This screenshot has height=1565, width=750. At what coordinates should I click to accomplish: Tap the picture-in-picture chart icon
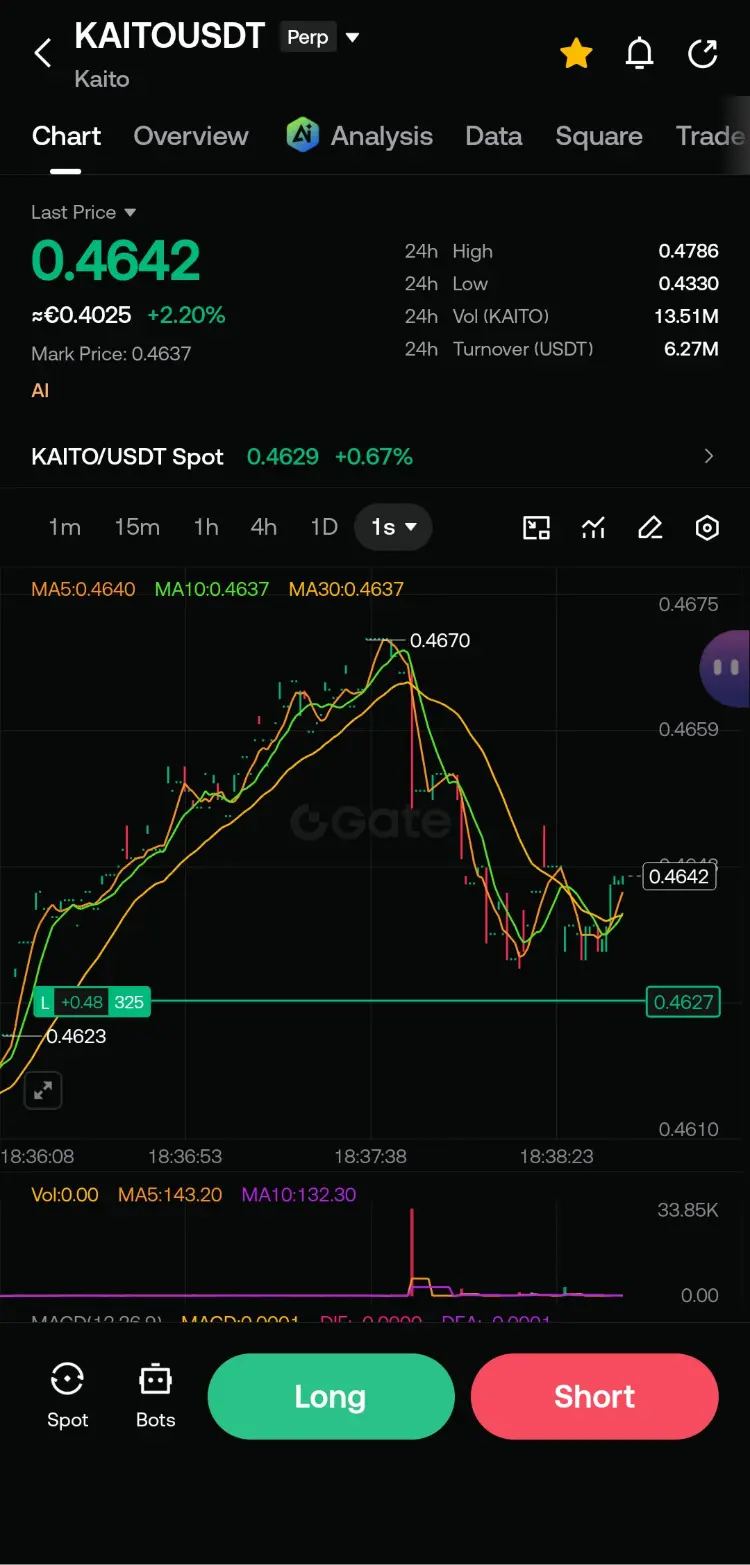coord(537,528)
